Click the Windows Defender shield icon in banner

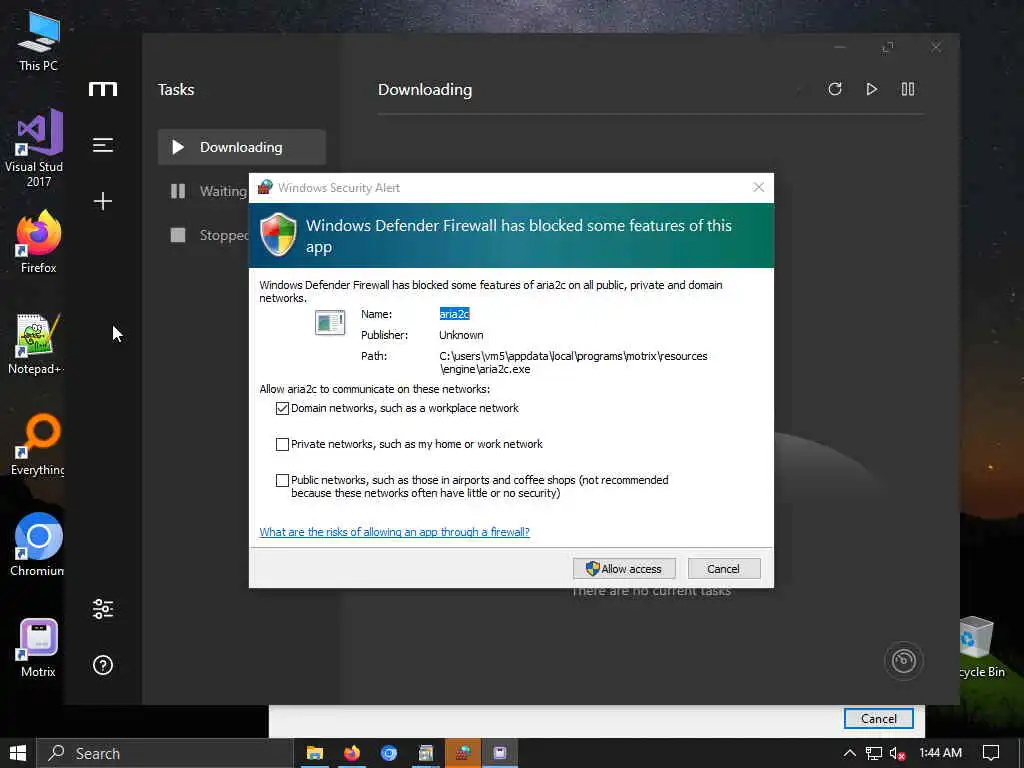click(x=278, y=234)
